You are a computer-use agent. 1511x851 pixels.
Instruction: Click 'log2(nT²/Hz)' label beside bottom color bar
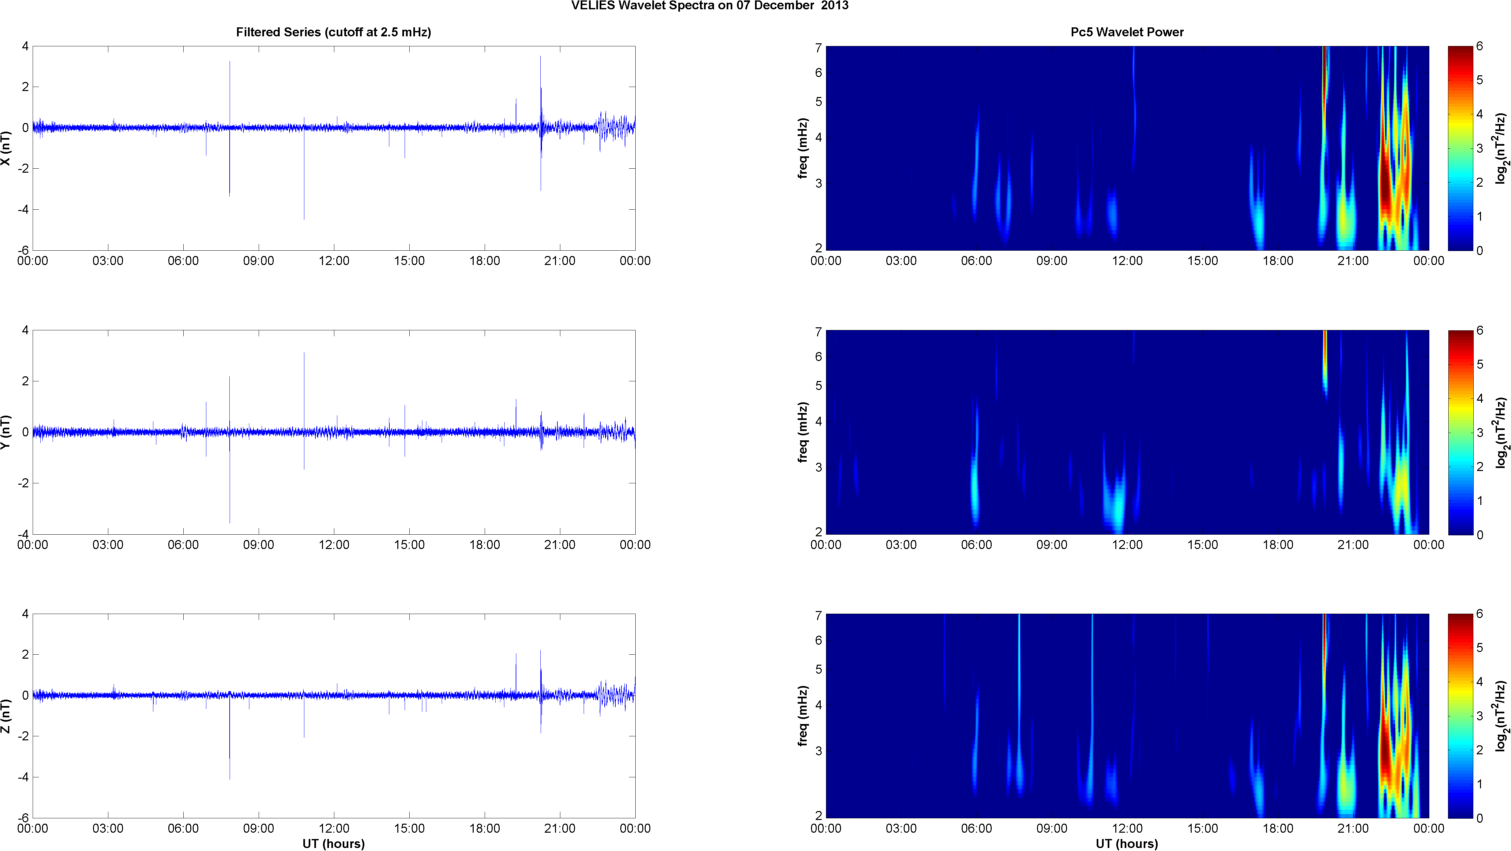click(x=1501, y=715)
